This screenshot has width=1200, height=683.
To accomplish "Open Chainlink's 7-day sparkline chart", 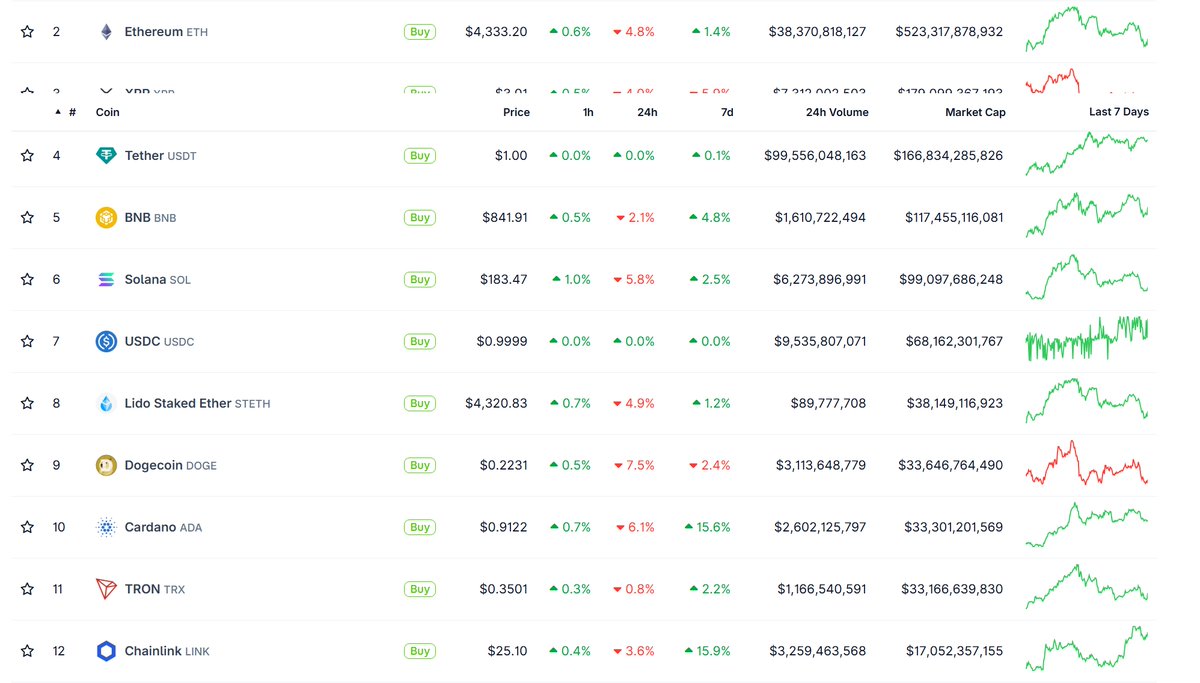I will tap(1087, 649).
